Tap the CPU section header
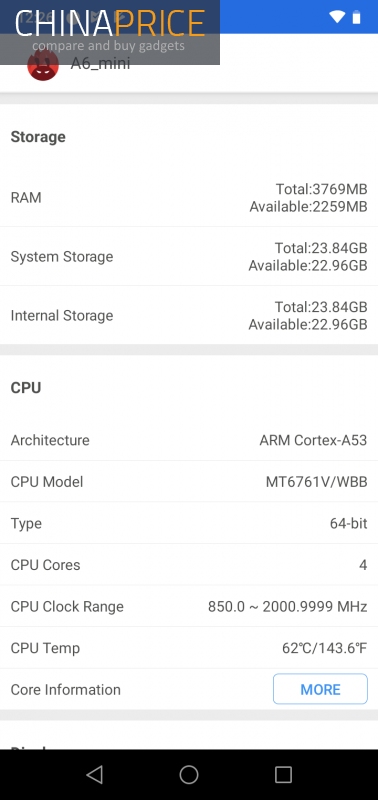This screenshot has width=378, height=800. pos(26,388)
